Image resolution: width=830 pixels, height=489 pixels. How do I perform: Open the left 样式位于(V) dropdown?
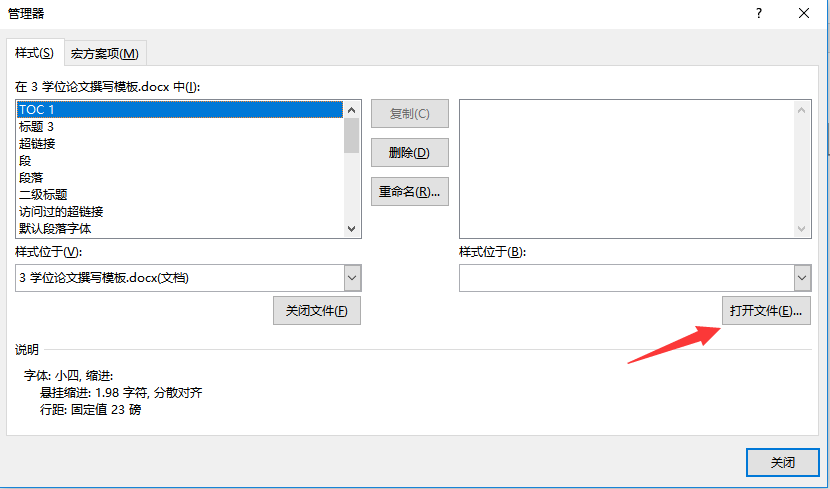pos(351,278)
